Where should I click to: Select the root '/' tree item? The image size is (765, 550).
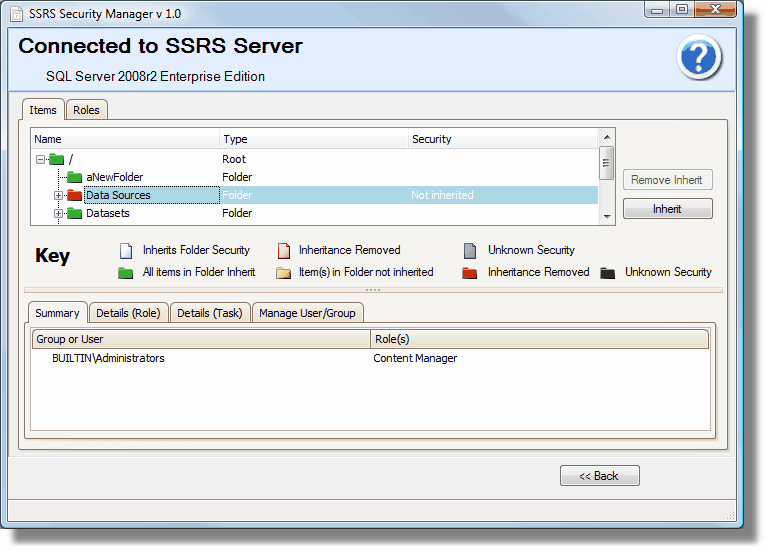pyautogui.click(x=71, y=159)
